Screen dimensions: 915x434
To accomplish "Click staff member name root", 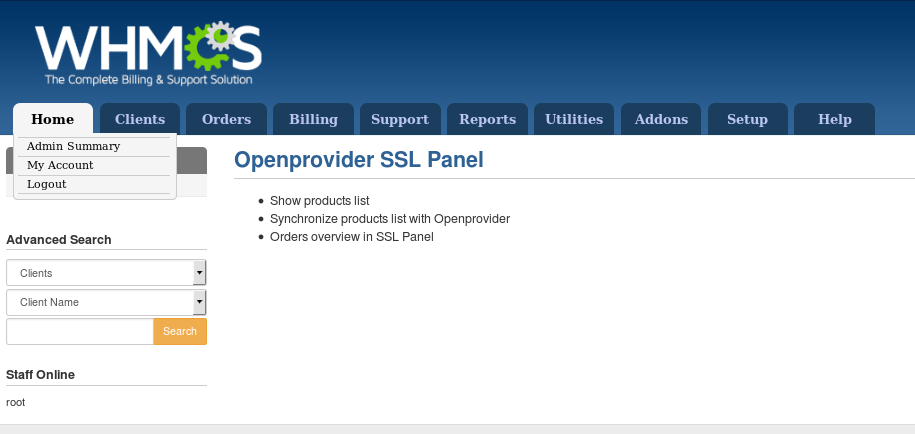I will (16, 402).
